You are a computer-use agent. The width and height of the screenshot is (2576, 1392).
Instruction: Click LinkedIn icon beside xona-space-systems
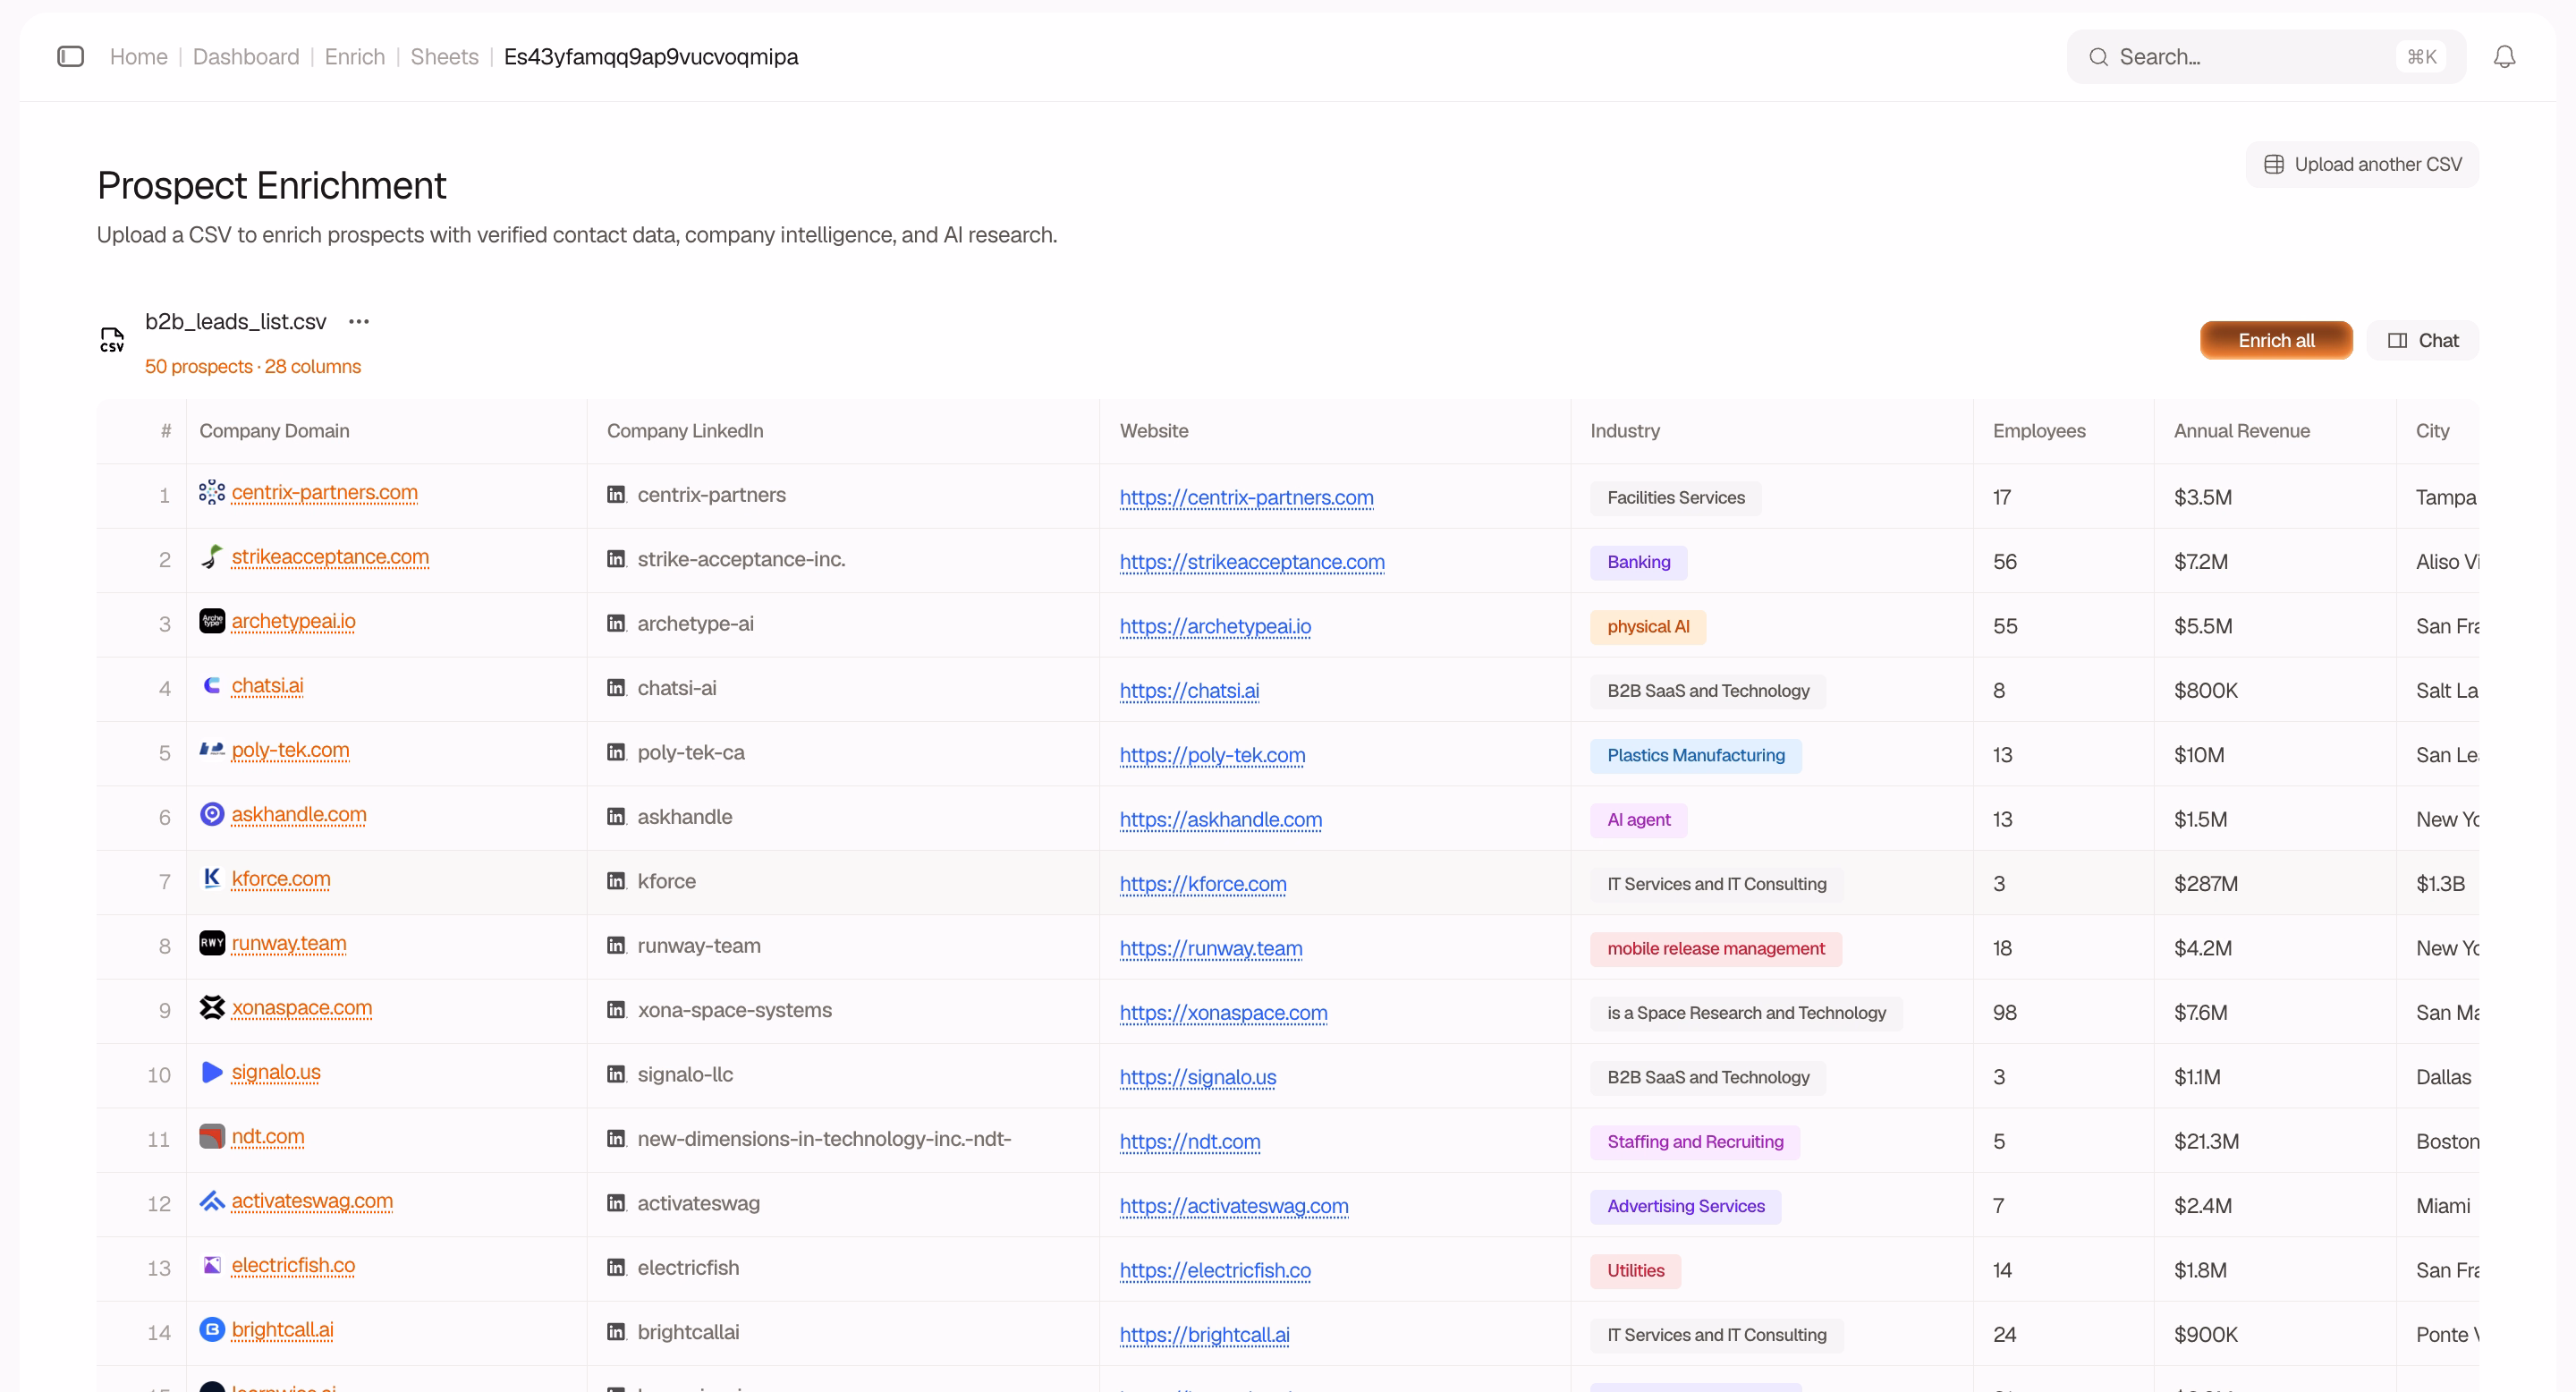616,1010
